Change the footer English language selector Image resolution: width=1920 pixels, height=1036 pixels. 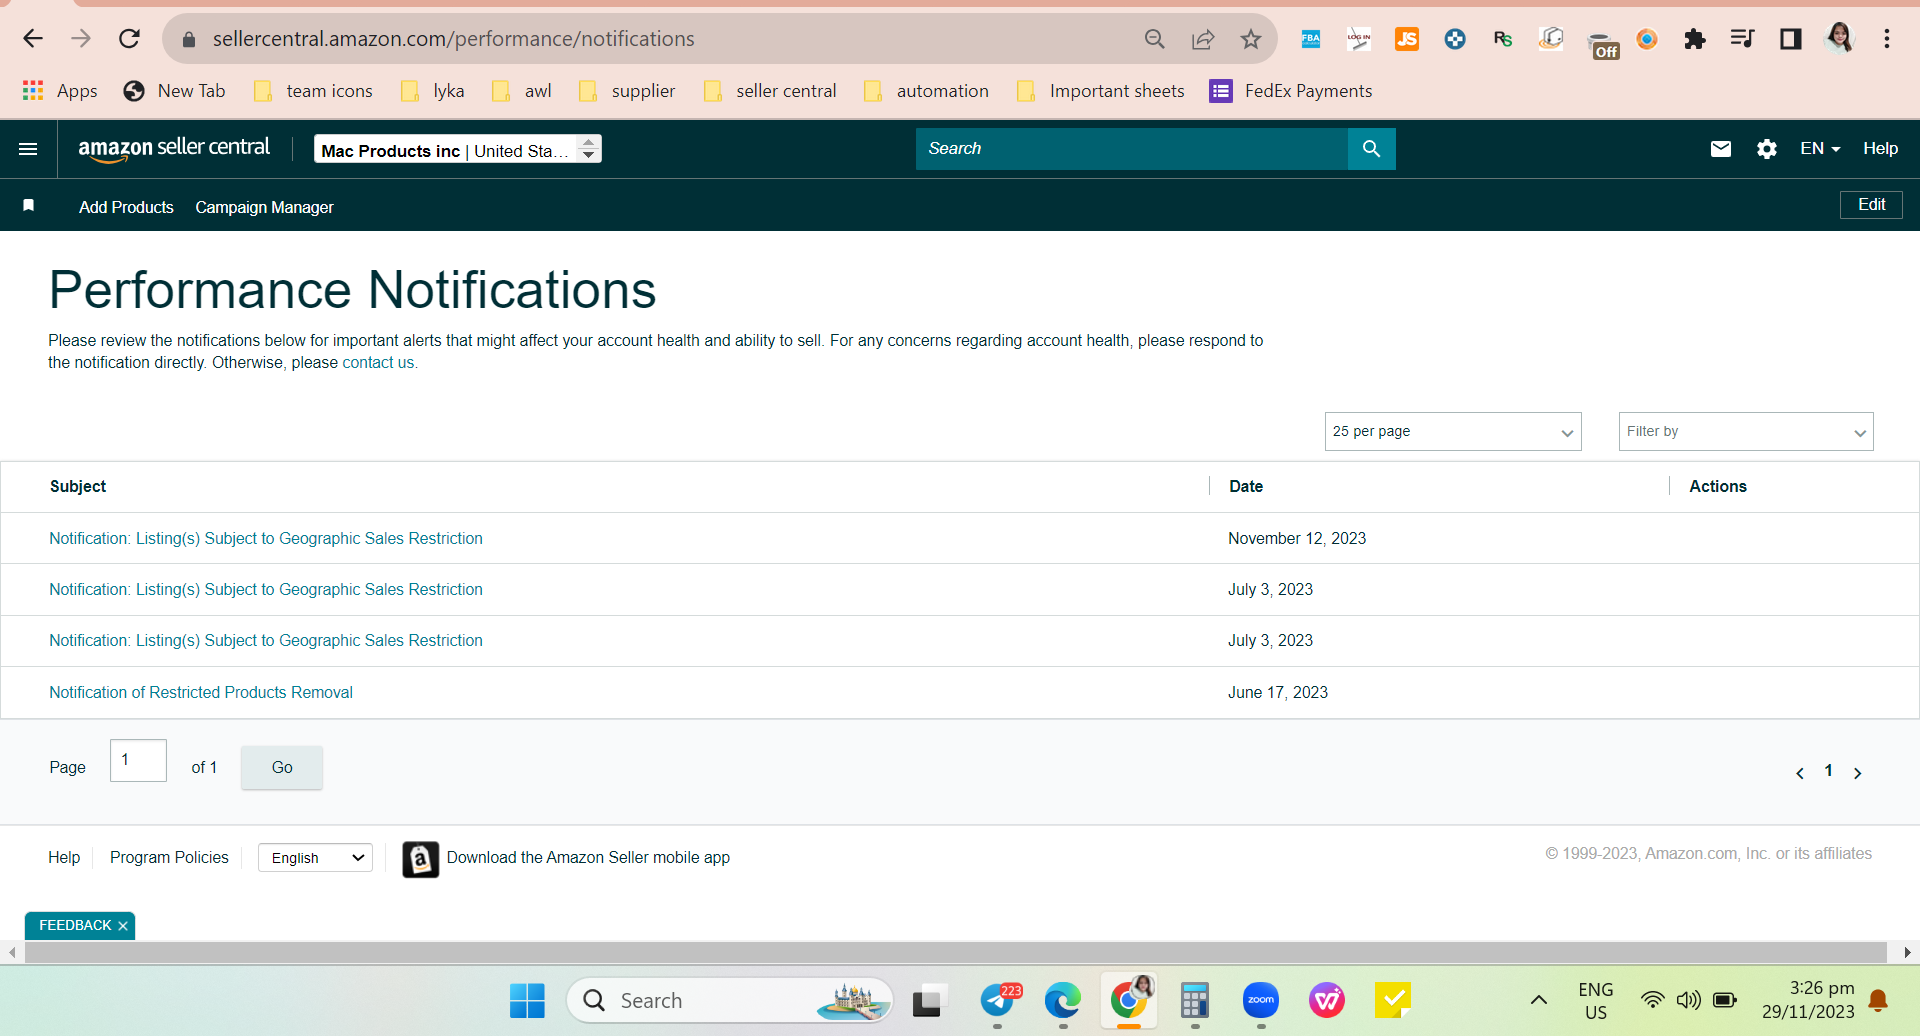[315, 858]
